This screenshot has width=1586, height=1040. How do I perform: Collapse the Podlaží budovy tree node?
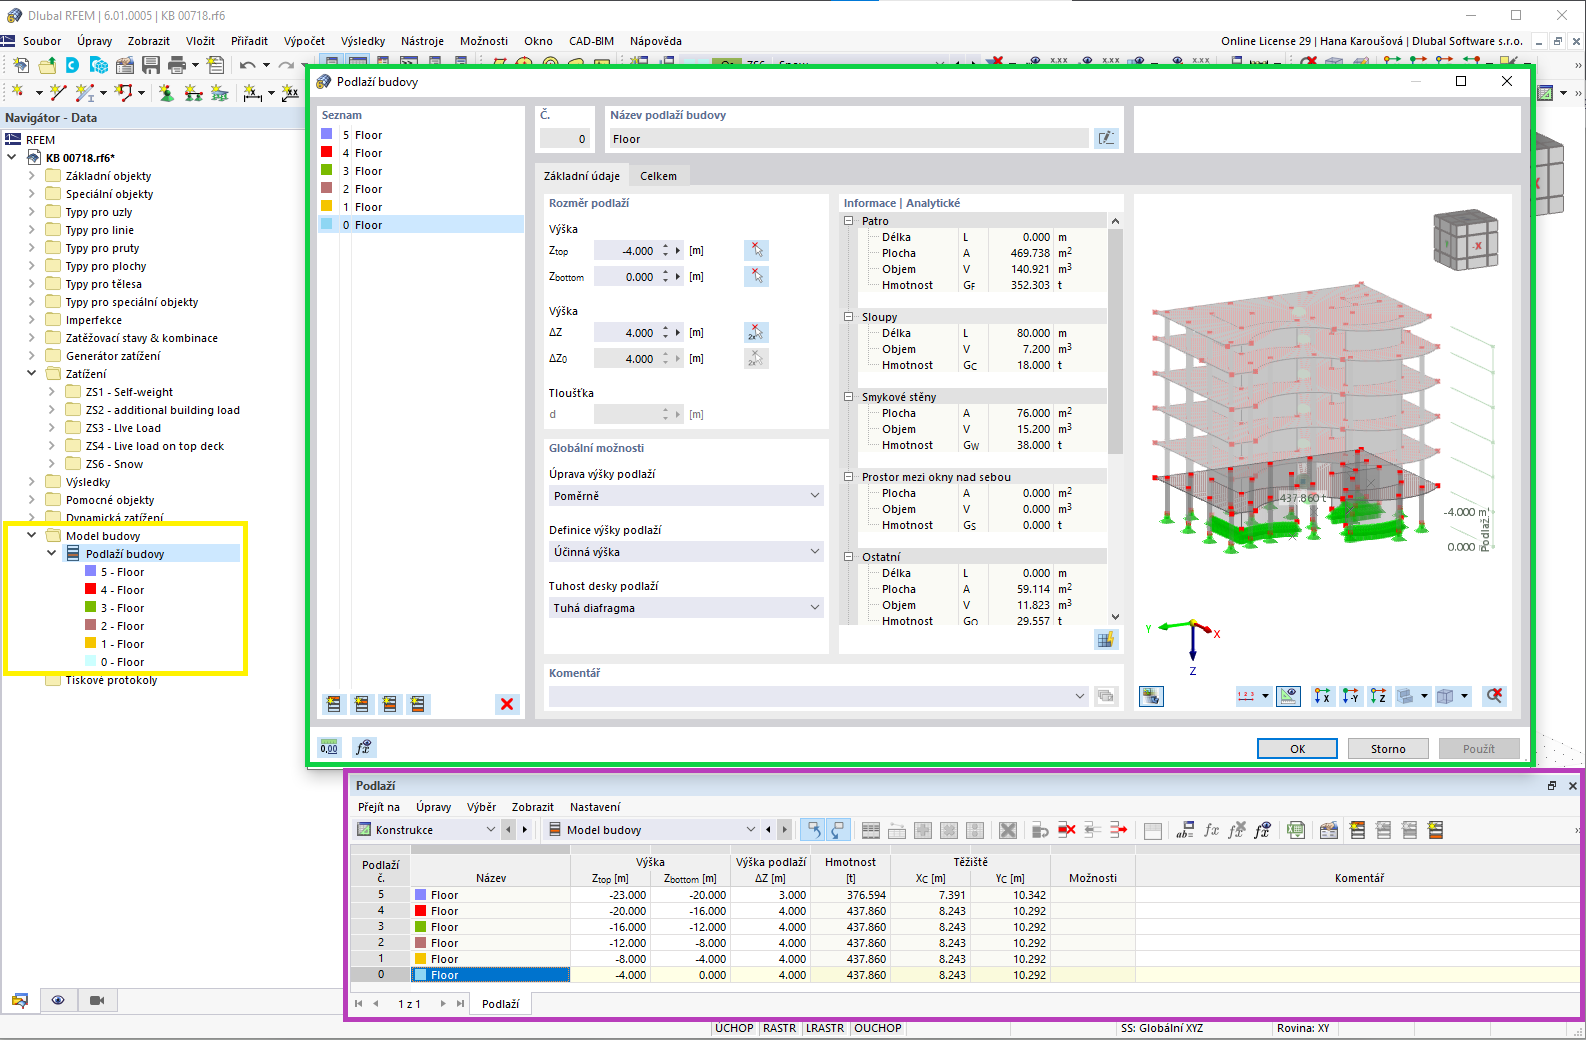(52, 554)
